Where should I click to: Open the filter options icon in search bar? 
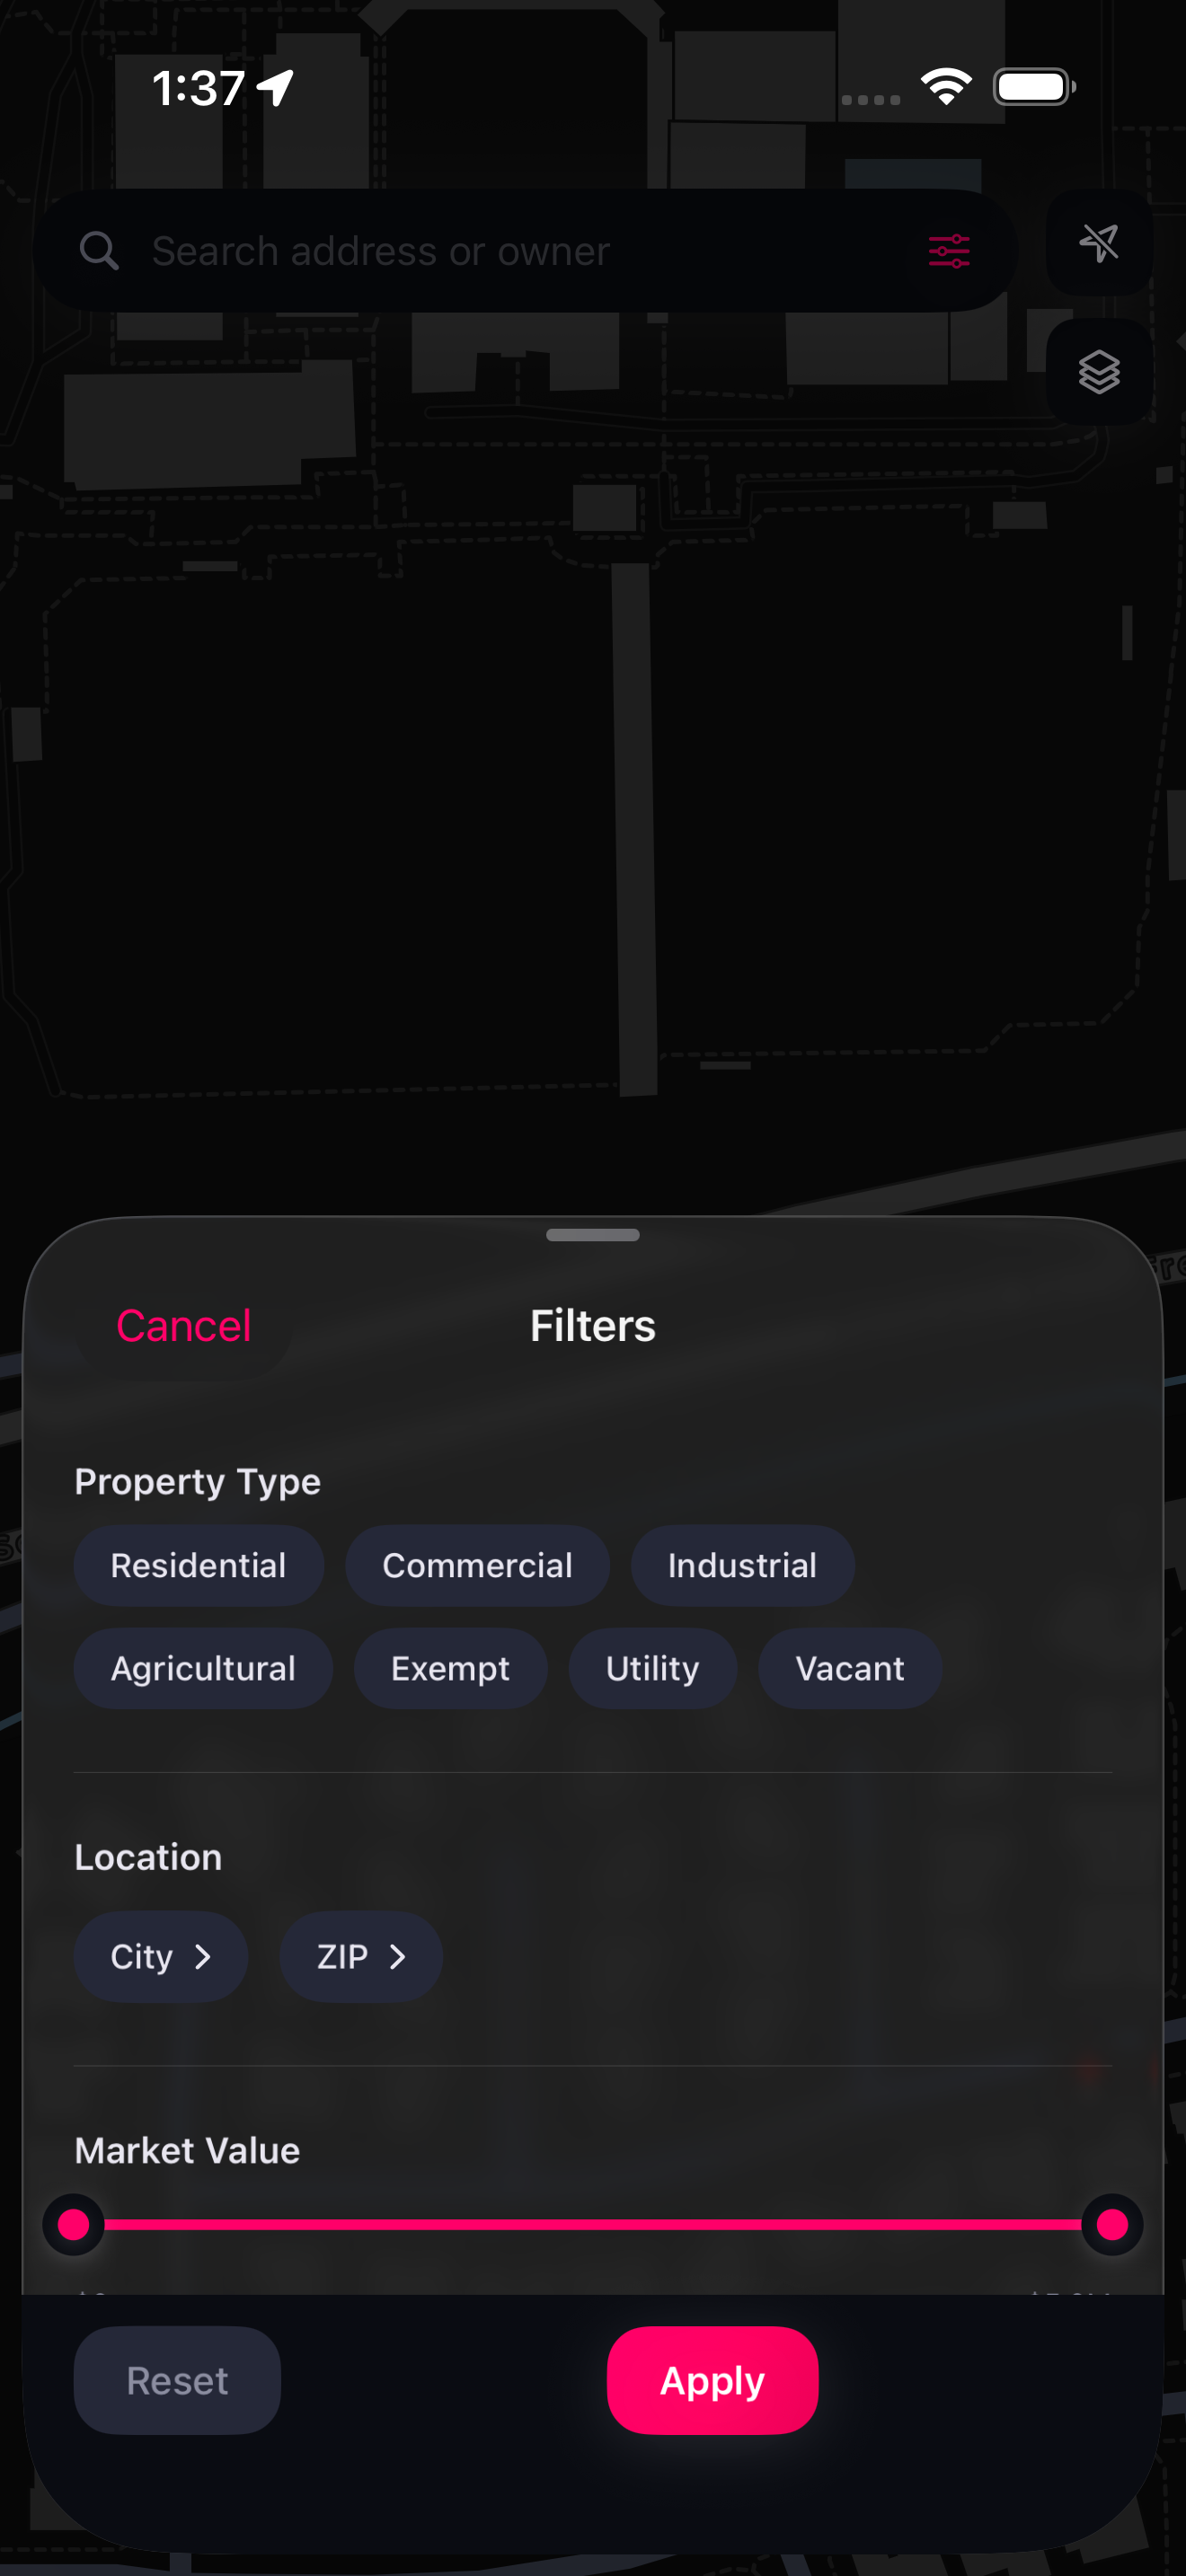pos(948,250)
